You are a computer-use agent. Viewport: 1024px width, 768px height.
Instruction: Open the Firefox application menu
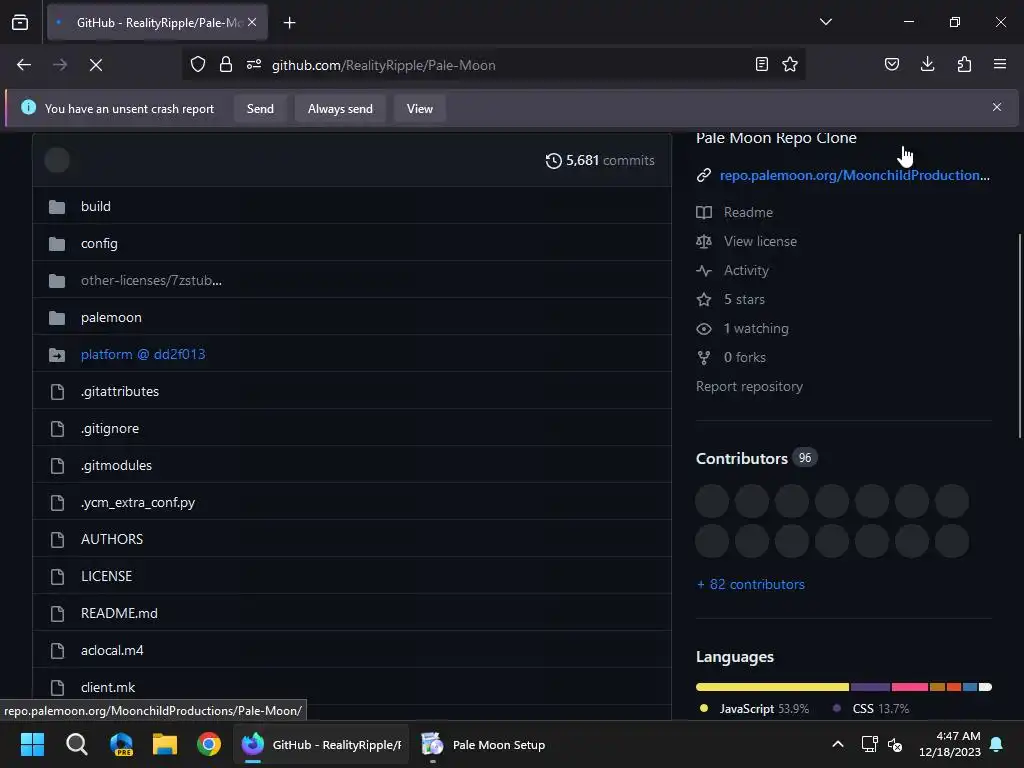click(x=1000, y=64)
